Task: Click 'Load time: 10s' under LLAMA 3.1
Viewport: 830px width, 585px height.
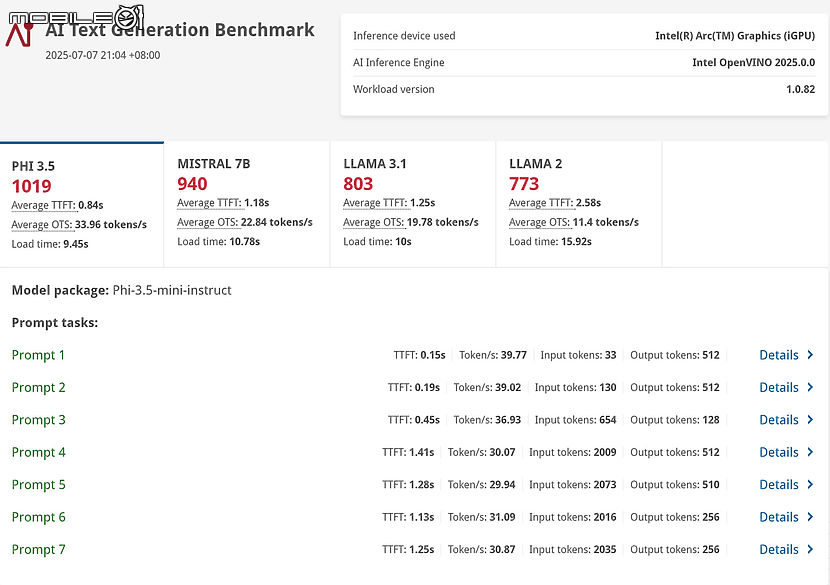Action: point(377,242)
